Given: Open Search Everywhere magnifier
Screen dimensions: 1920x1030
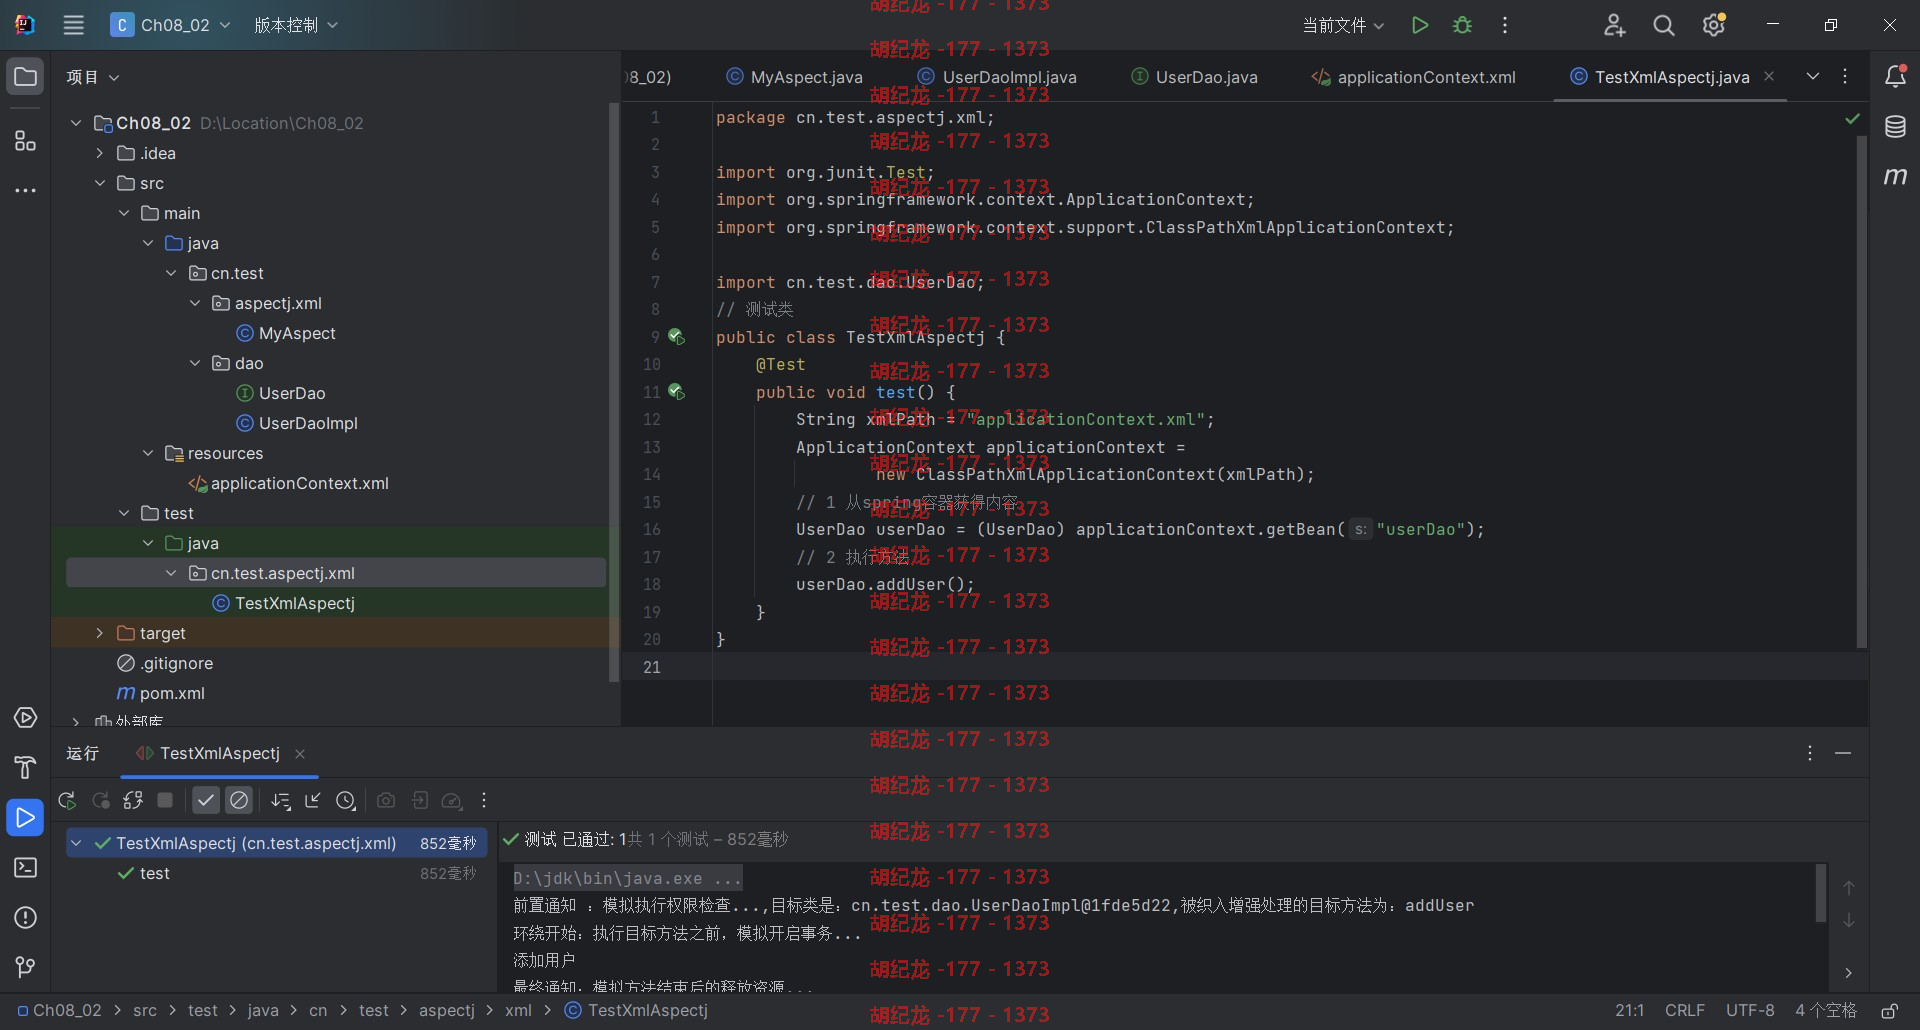Looking at the screenshot, I should (1664, 25).
